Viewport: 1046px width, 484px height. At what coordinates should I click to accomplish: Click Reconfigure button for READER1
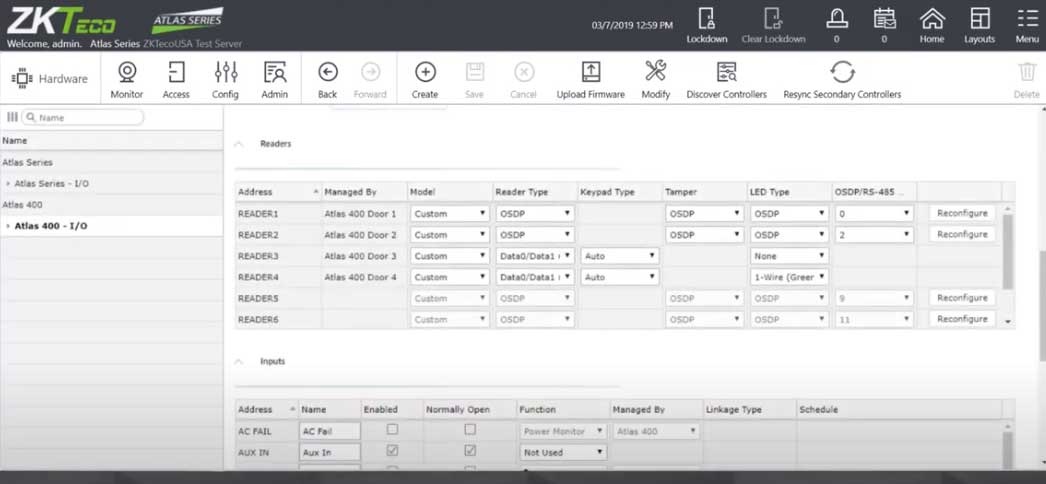pyautogui.click(x=962, y=213)
